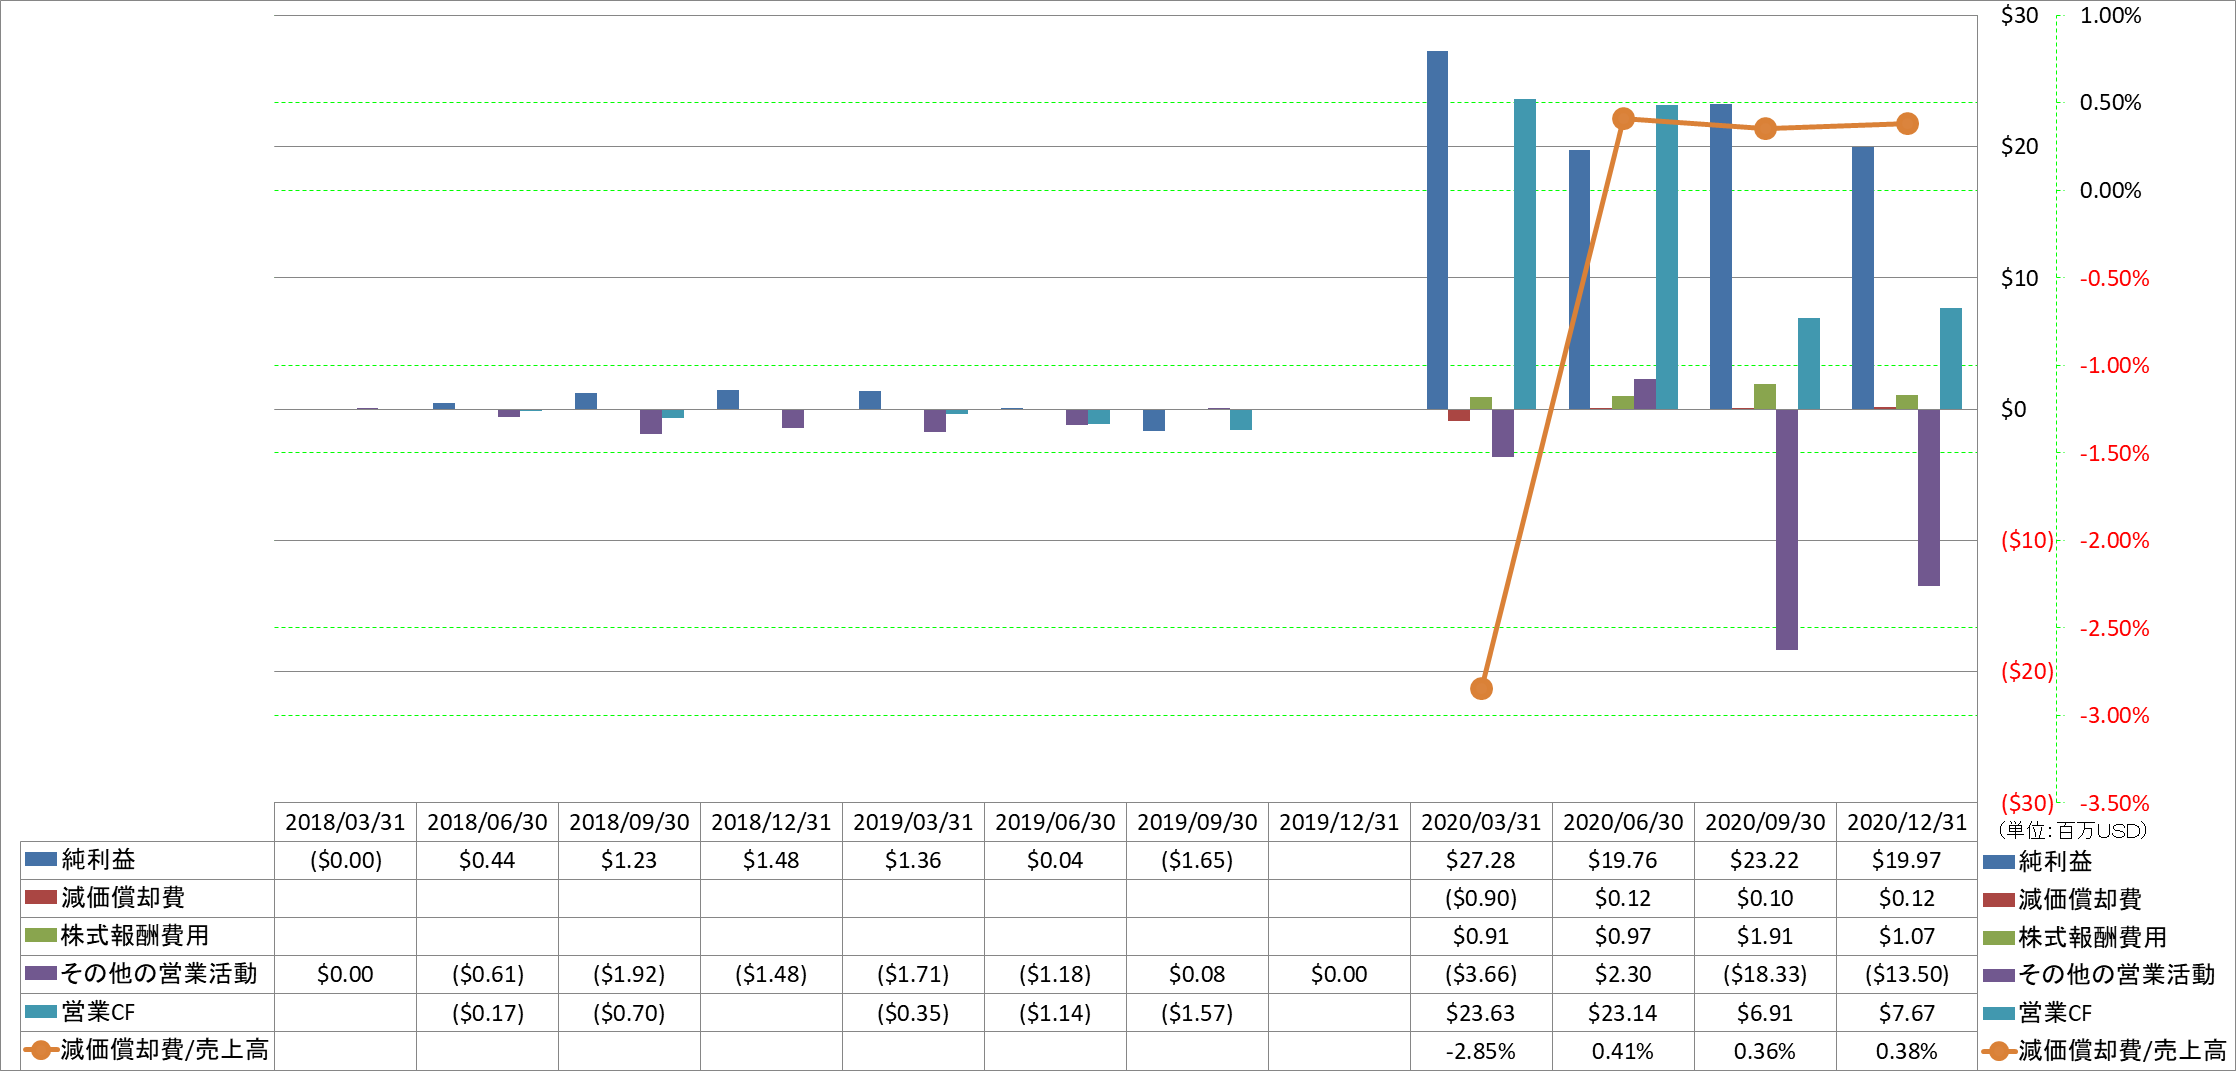
Task: Select the $6.91 cell in the 営業CF row
Action: 1765,1013
